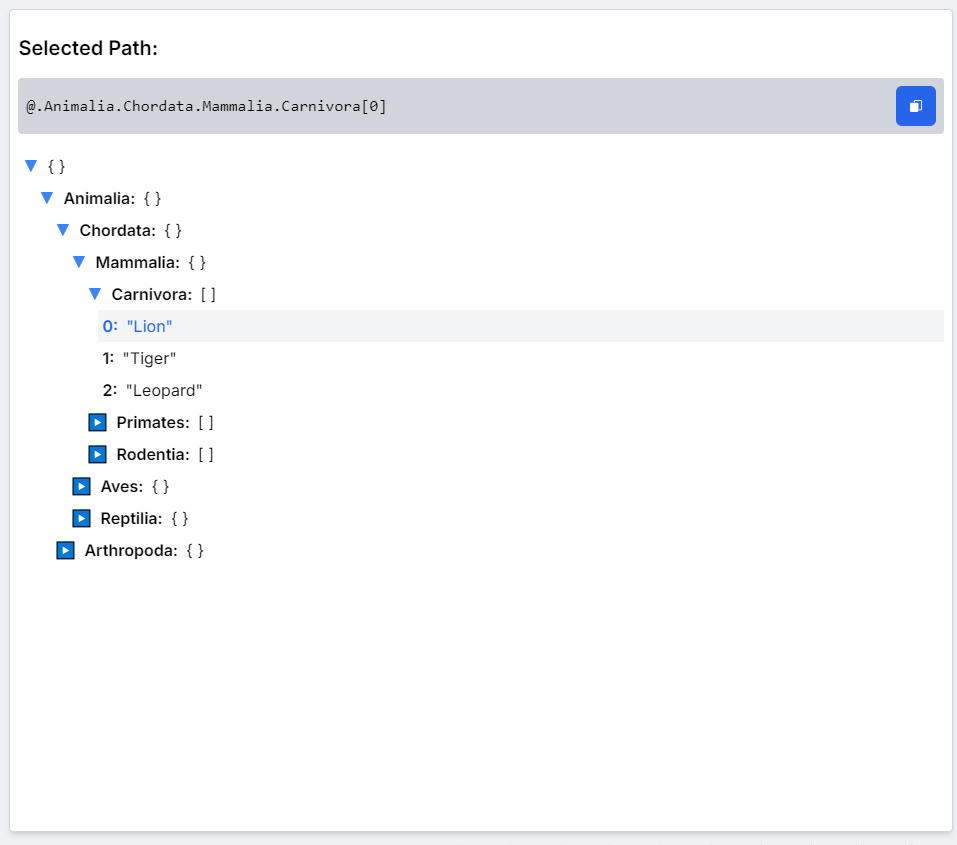Click the Reptilia key label

pyautogui.click(x=130, y=518)
